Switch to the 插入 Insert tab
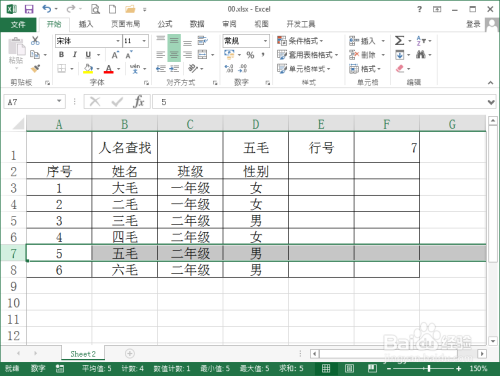The width and height of the screenshot is (500, 376). (86, 24)
